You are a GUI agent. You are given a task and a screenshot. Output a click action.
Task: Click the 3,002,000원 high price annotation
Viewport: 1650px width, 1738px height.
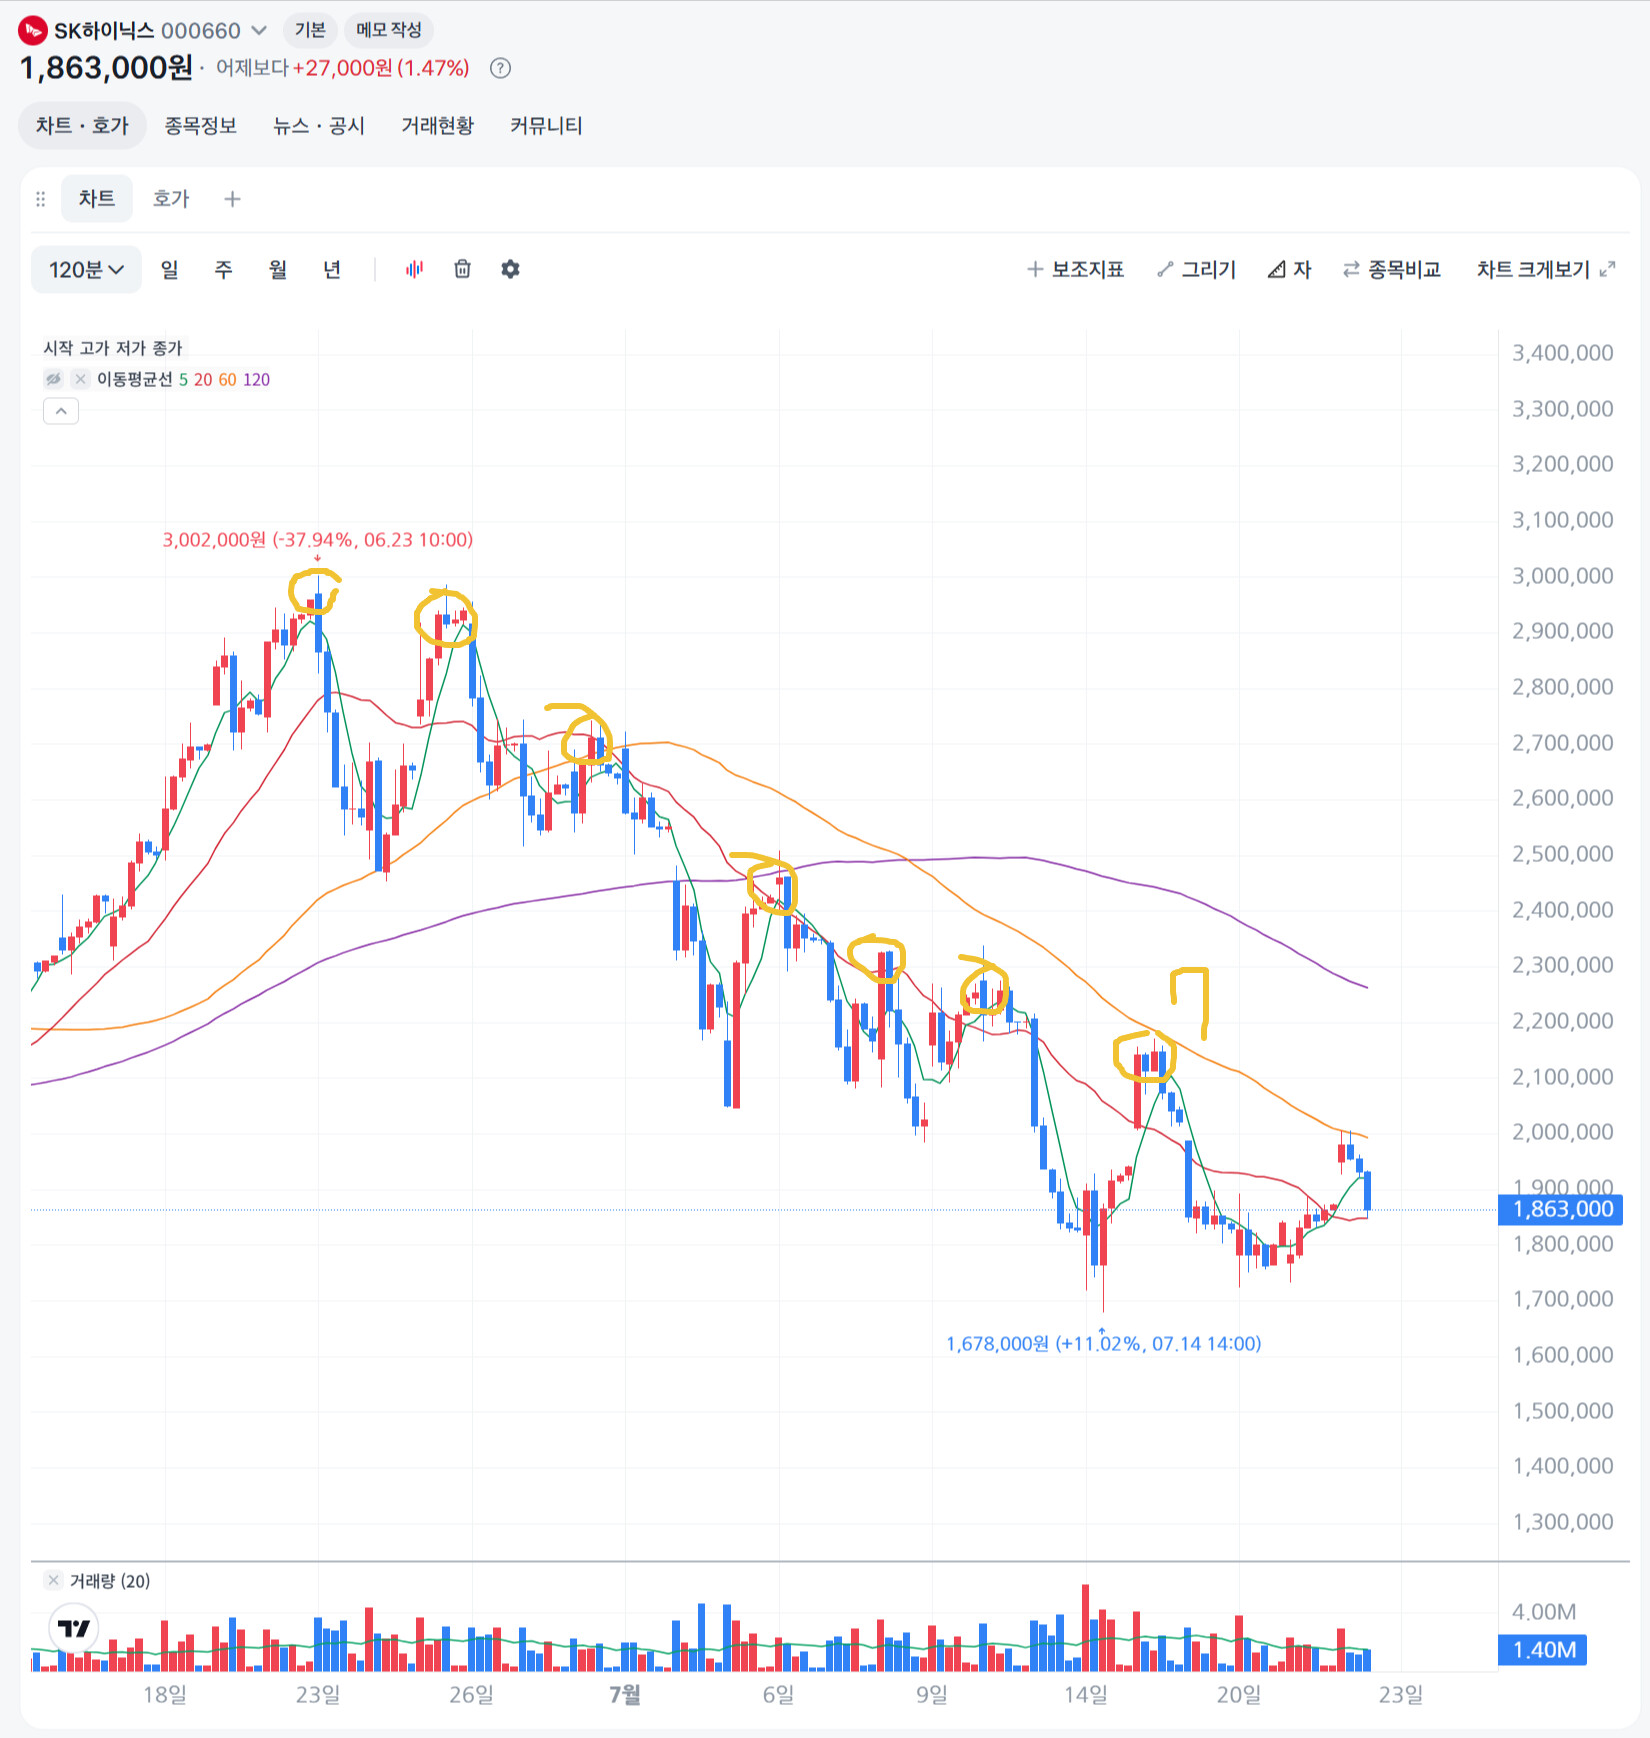pyautogui.click(x=318, y=540)
